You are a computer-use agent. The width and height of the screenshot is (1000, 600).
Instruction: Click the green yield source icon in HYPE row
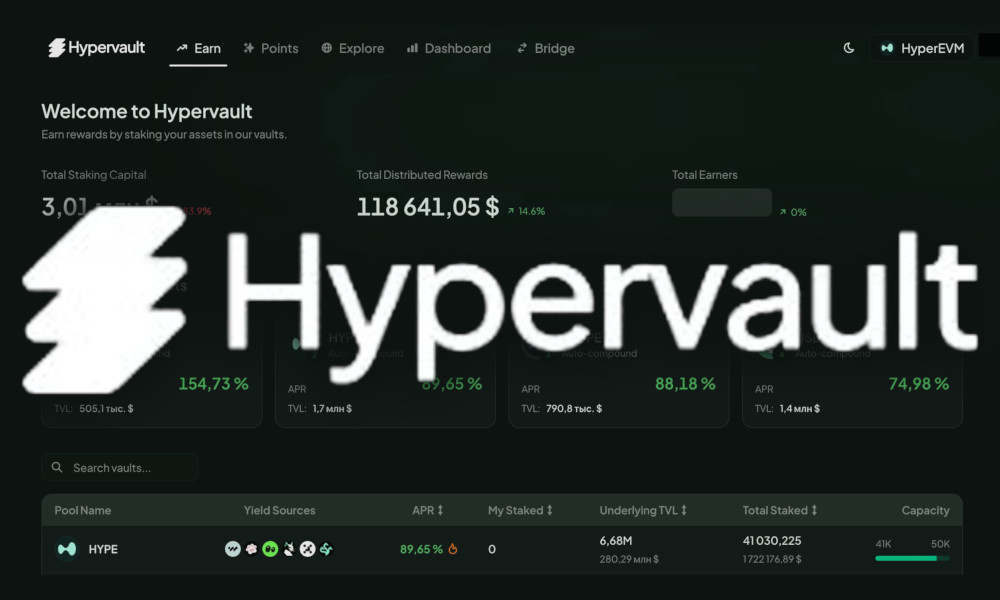(270, 549)
